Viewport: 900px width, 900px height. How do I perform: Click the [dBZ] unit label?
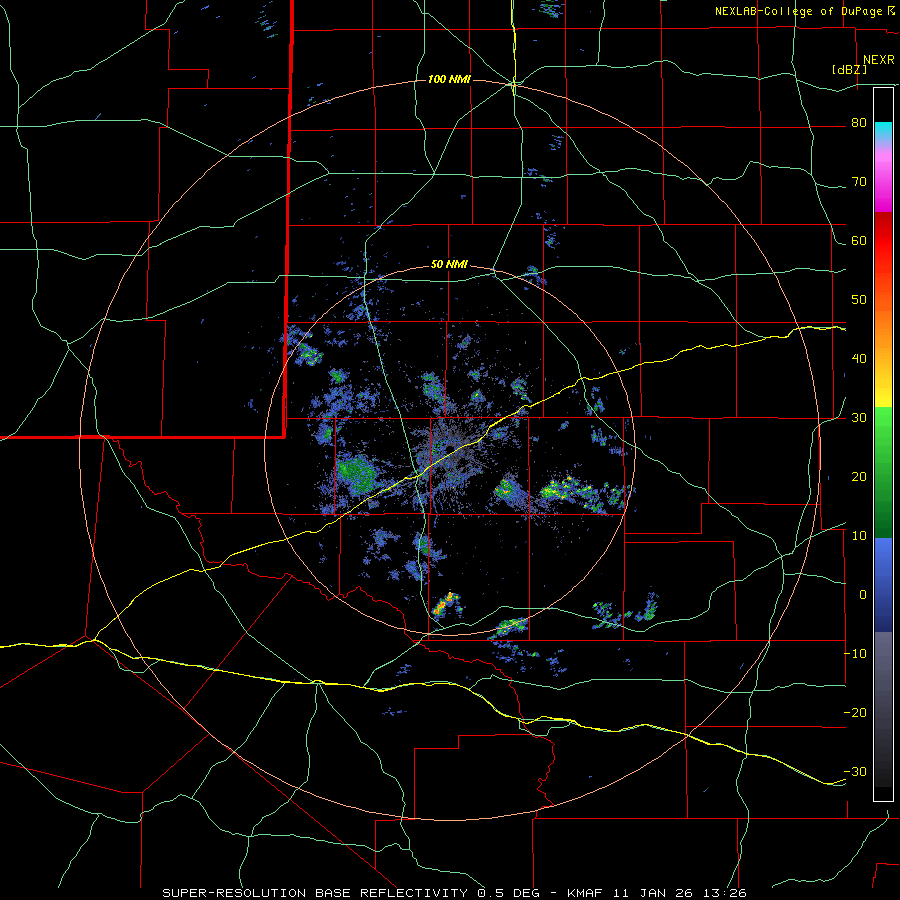(849, 69)
